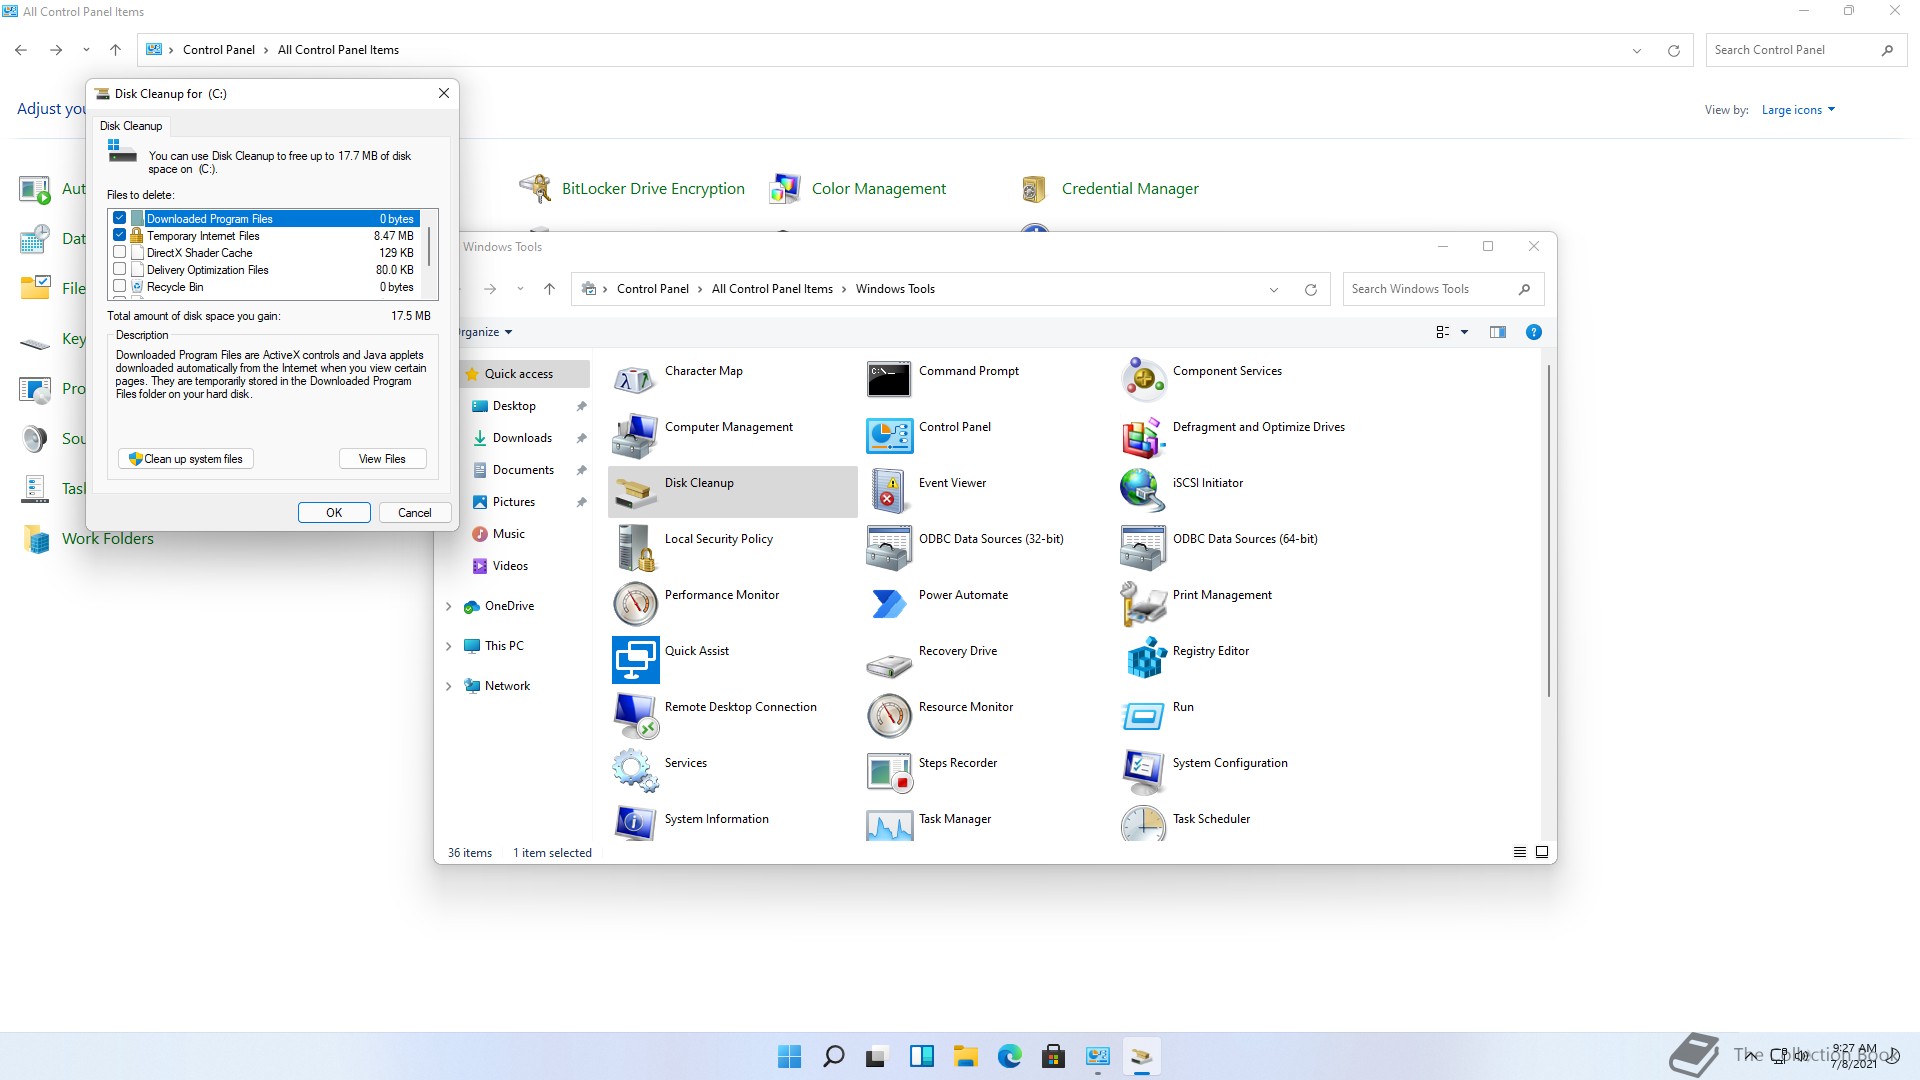Check Recycle Bin checkbox in Disk Cleanup
The width and height of the screenshot is (1920, 1080).
click(x=120, y=286)
